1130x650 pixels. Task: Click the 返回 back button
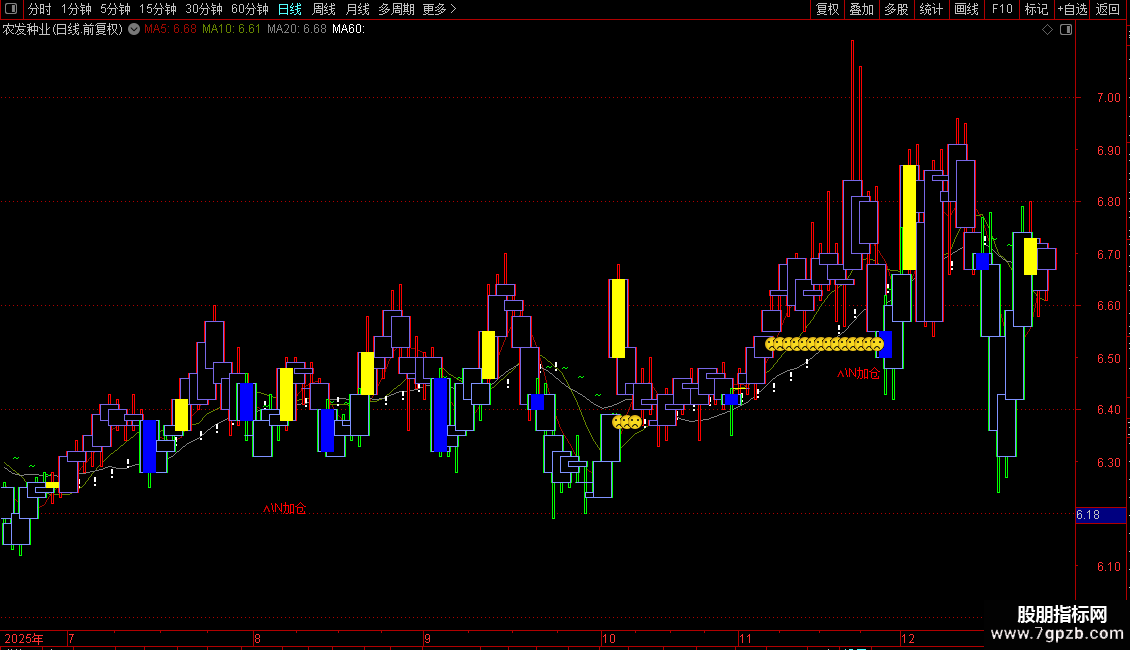[x=1108, y=9]
